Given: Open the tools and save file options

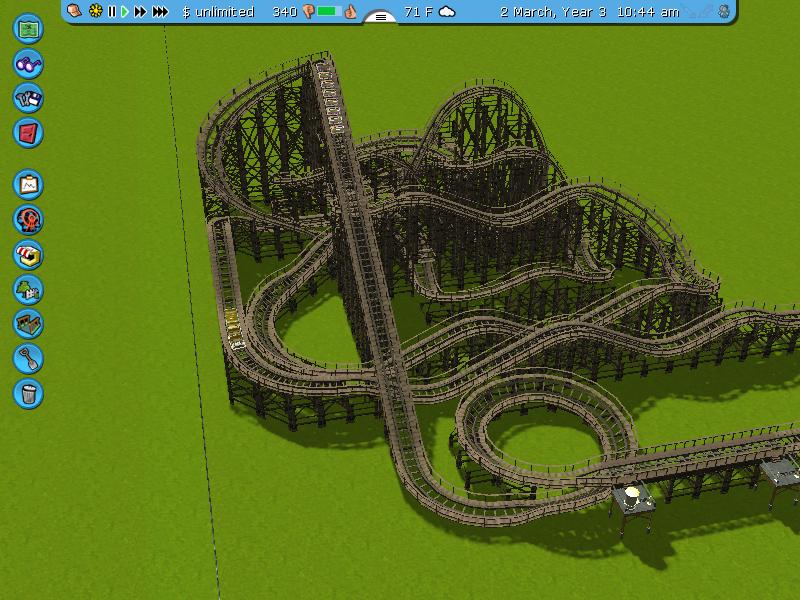Looking at the screenshot, I should tap(28, 98).
